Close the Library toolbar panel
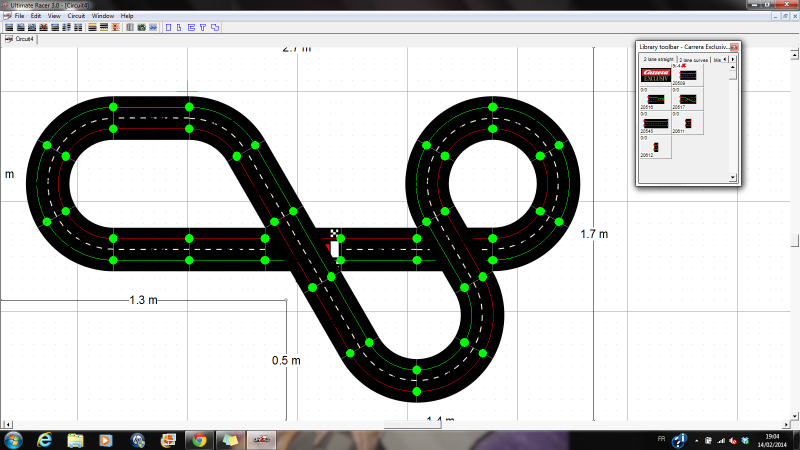The width and height of the screenshot is (800, 450). point(733,47)
